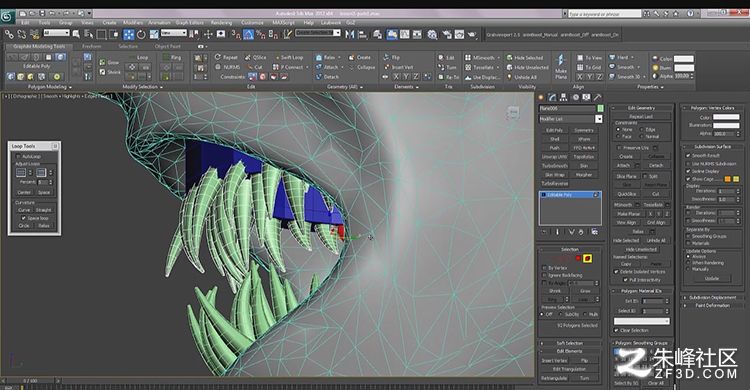
Task: Click the Save file icon in quick access bar
Action: pyautogui.click(x=42, y=13)
